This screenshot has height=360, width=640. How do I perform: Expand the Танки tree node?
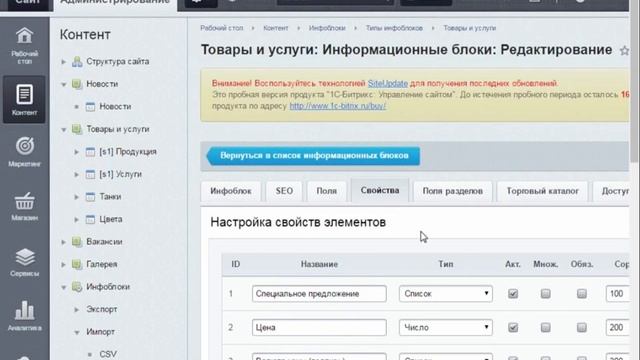click(77, 197)
